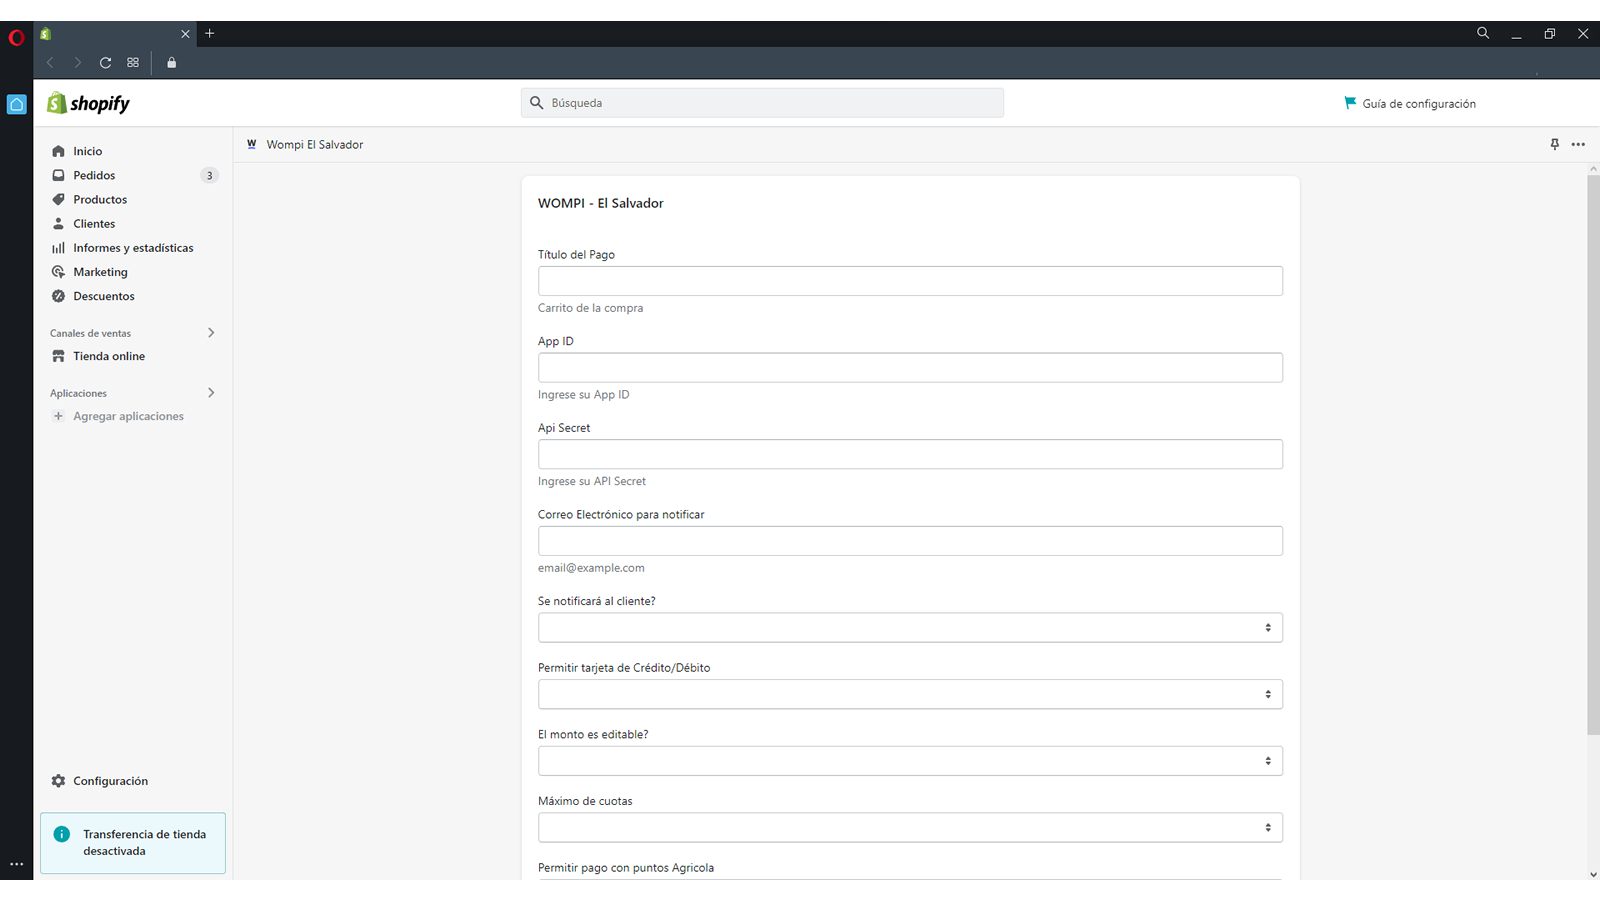Image resolution: width=1600 pixels, height=900 pixels.
Task: Open El monto es editable dropdown
Action: (910, 761)
